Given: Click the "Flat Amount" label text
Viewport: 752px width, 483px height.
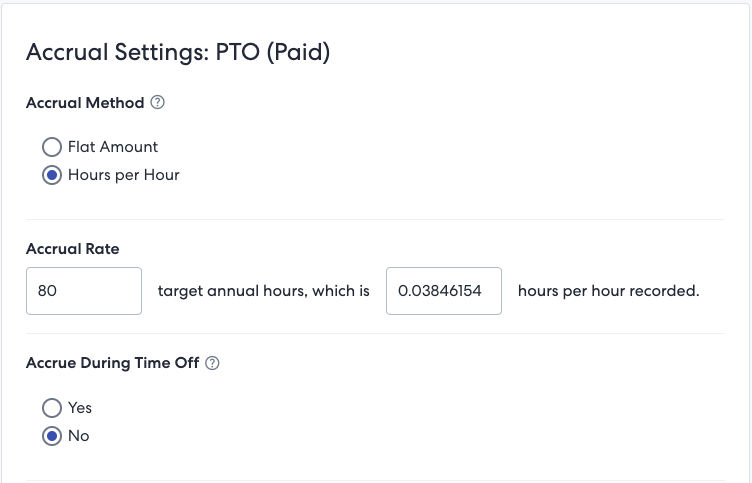Looking at the screenshot, I should coord(113,147).
